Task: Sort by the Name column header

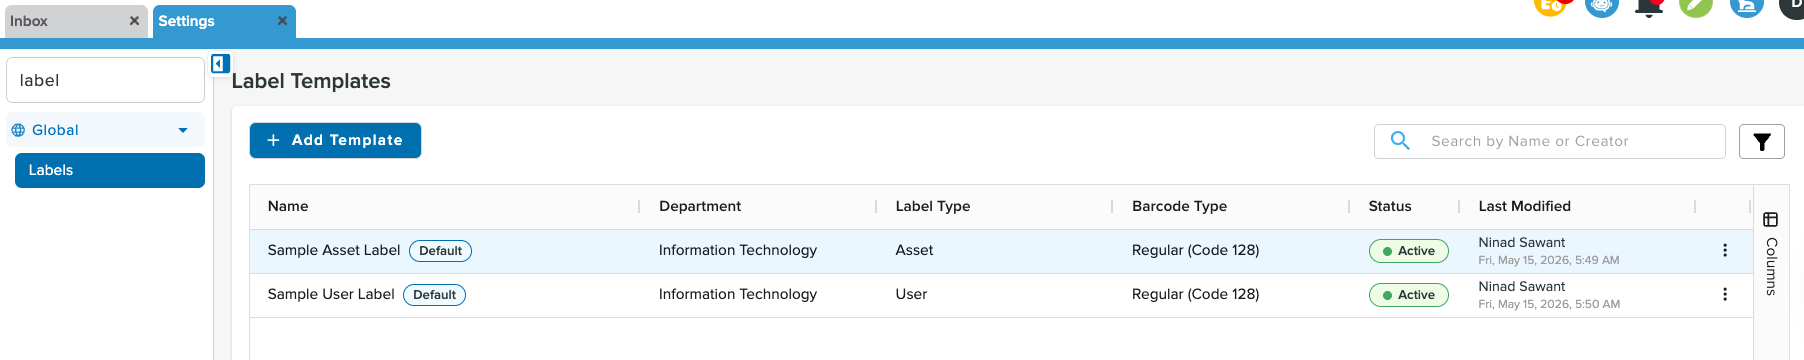Action: point(288,206)
